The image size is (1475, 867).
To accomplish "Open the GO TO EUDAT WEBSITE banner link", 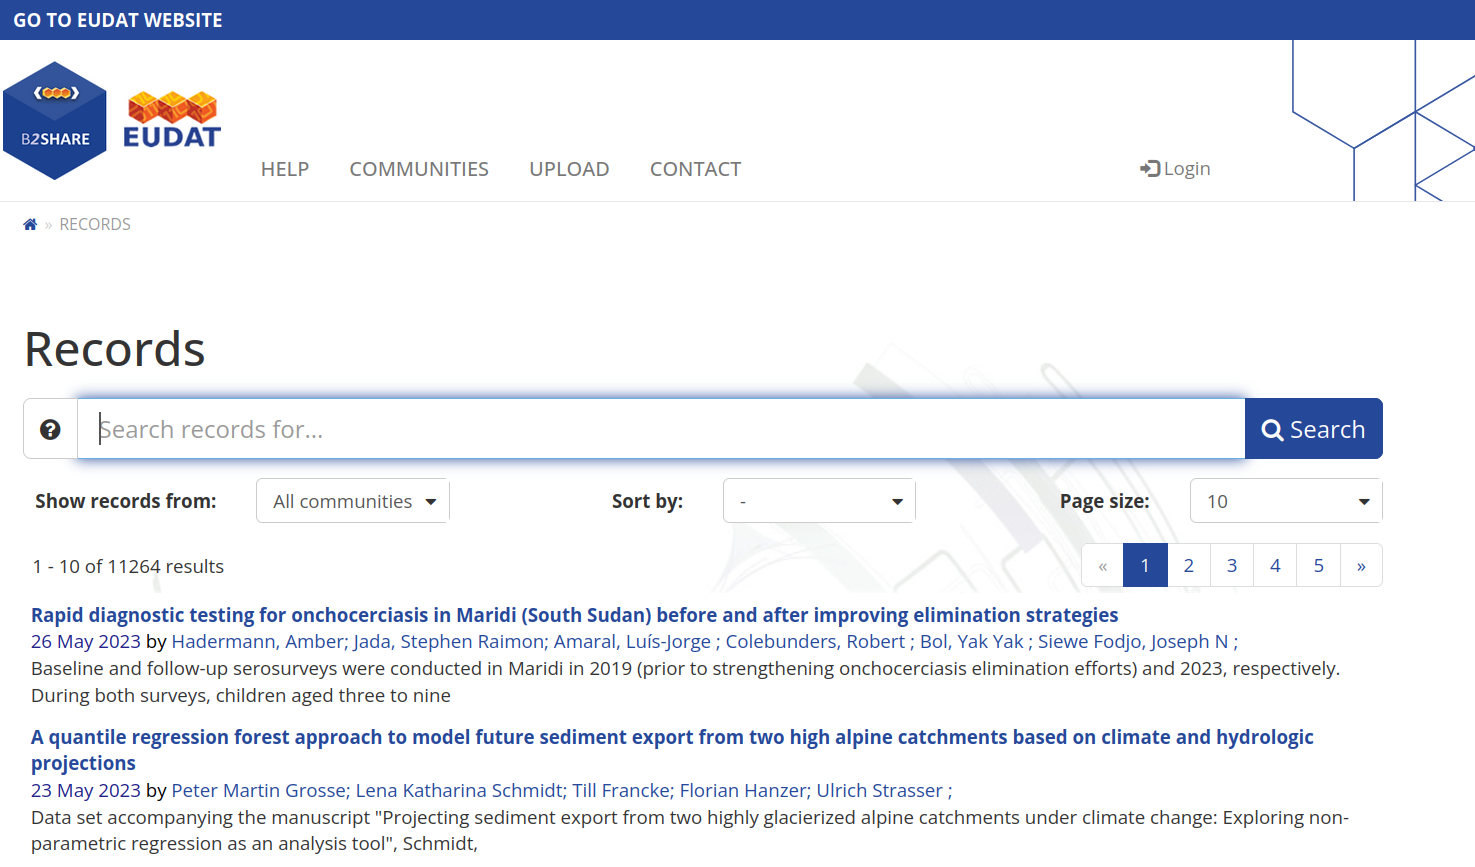I will pos(117,19).
